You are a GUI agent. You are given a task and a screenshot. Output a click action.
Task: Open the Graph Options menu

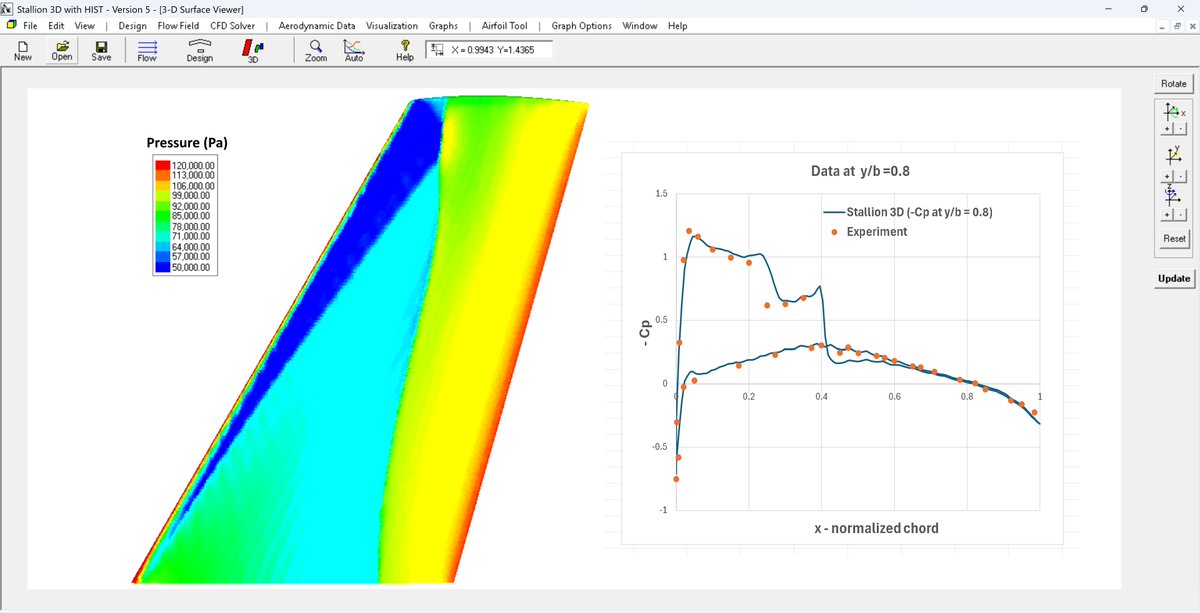[x=581, y=25]
